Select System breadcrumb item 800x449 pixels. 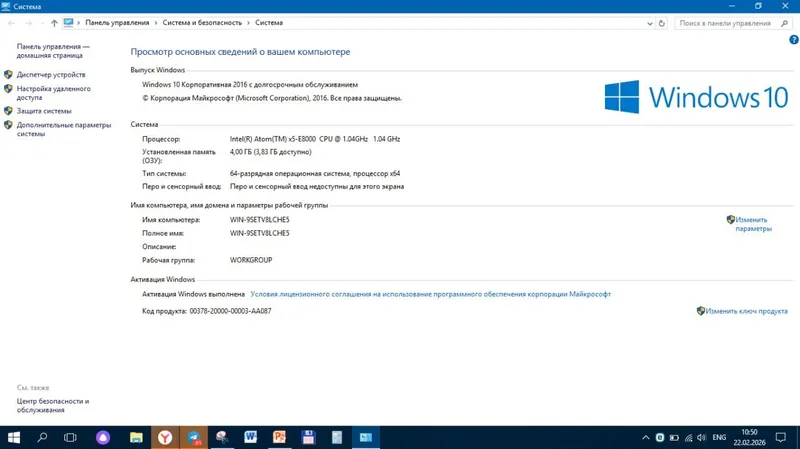pos(269,22)
